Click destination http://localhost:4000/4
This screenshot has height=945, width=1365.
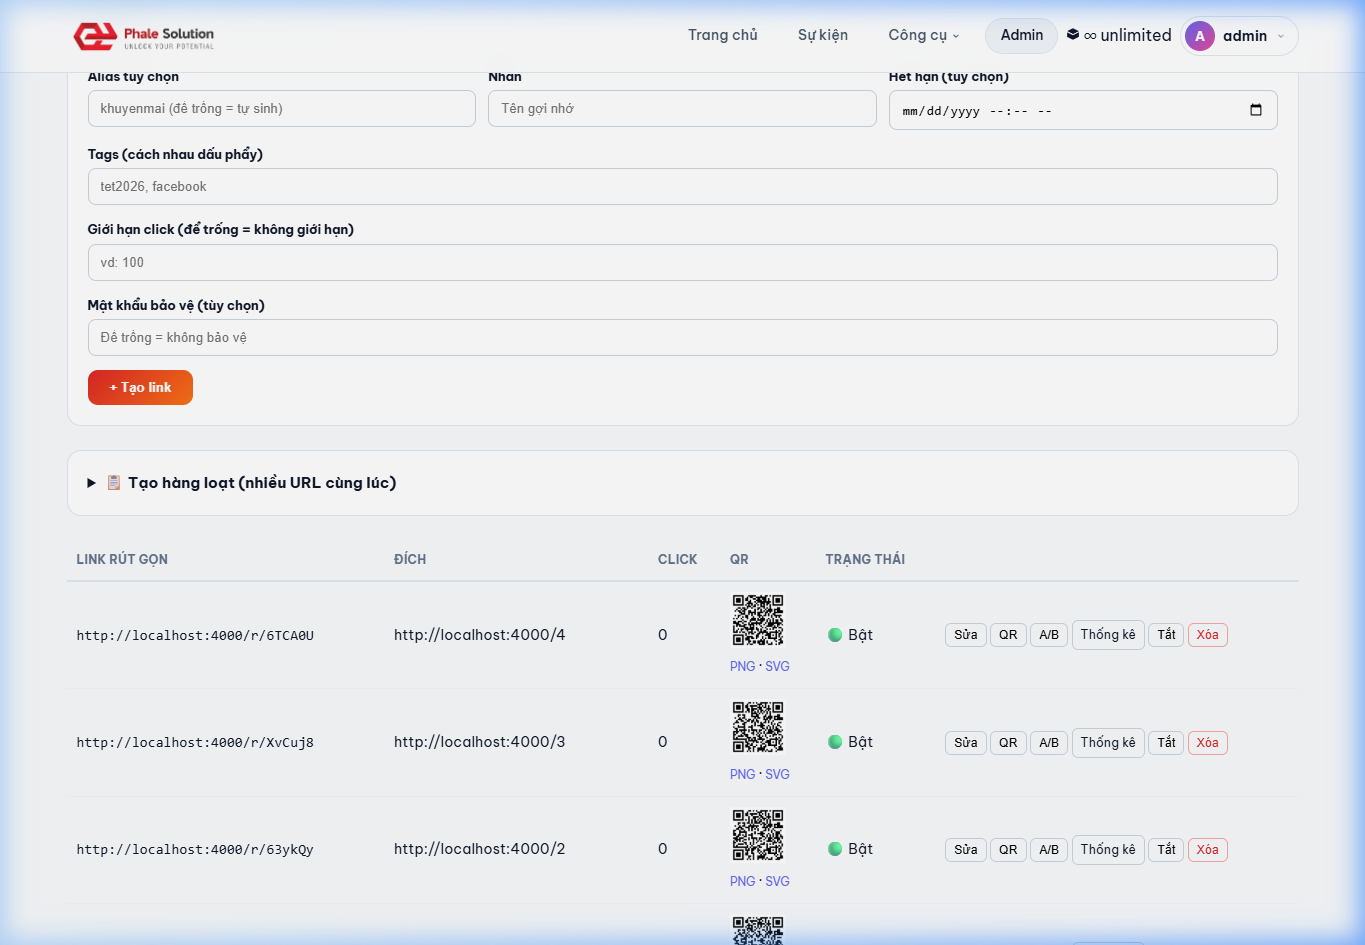pyautogui.click(x=479, y=635)
